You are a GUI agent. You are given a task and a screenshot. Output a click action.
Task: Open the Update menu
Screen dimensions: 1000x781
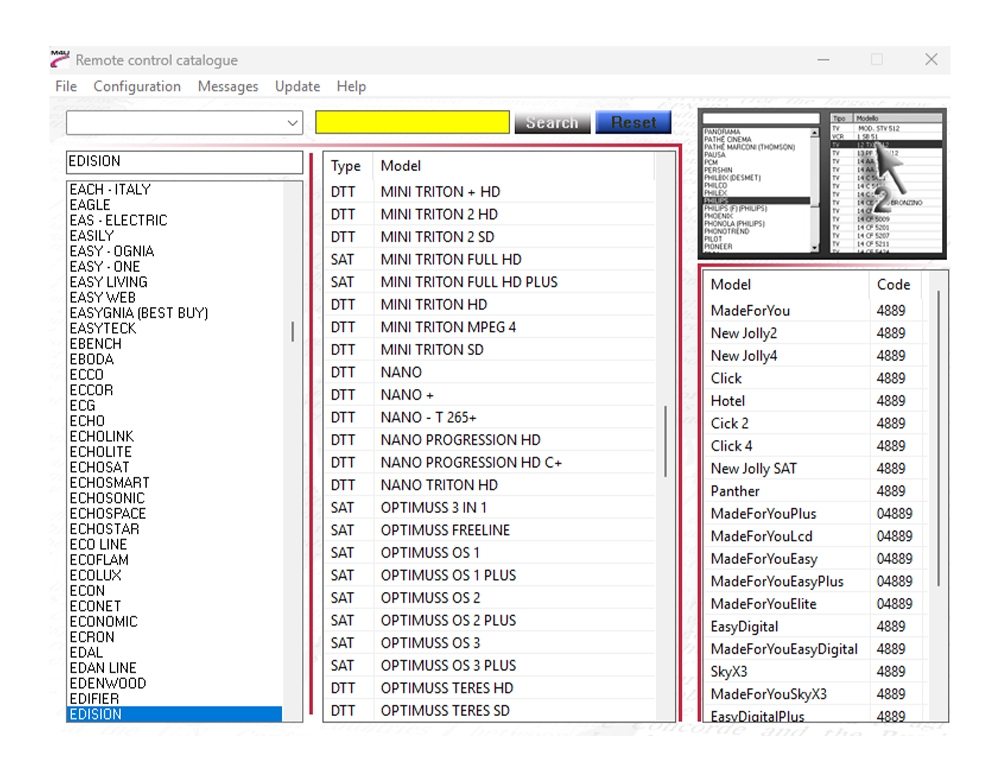(x=297, y=87)
